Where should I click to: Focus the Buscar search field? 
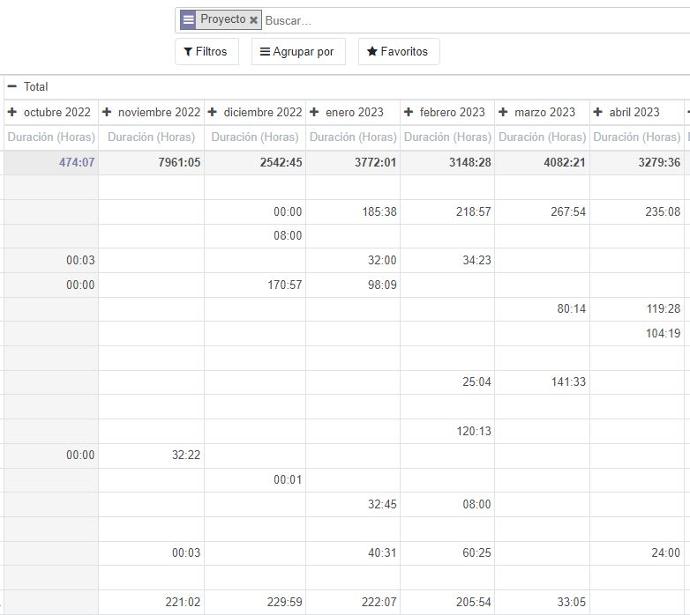(x=475, y=21)
